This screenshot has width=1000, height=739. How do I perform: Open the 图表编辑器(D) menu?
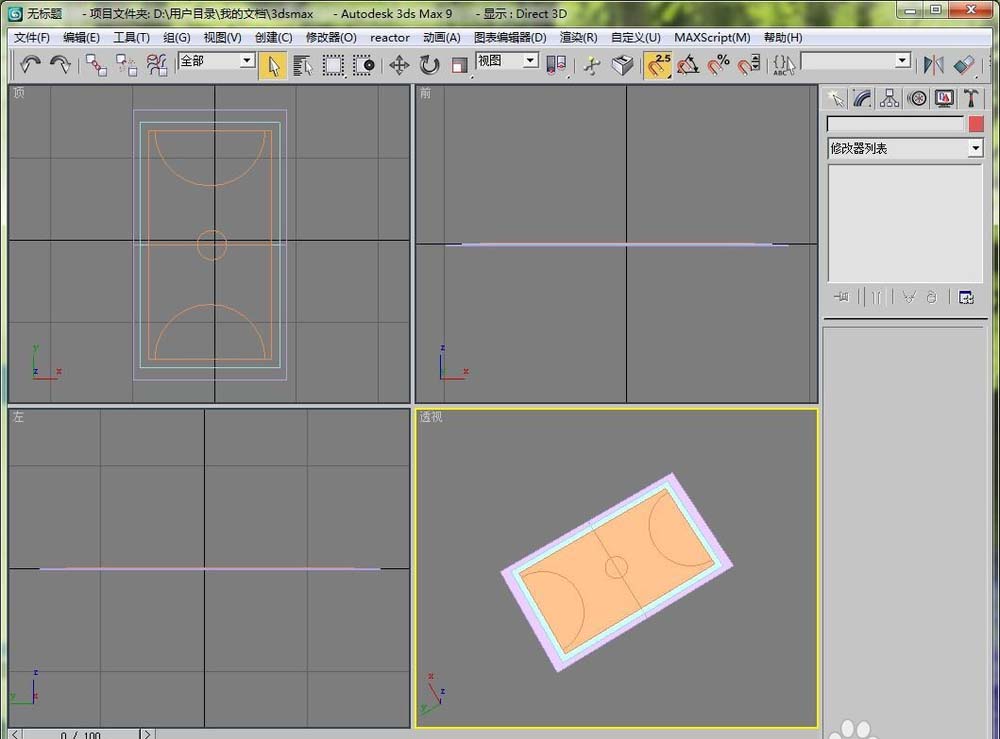pos(510,38)
